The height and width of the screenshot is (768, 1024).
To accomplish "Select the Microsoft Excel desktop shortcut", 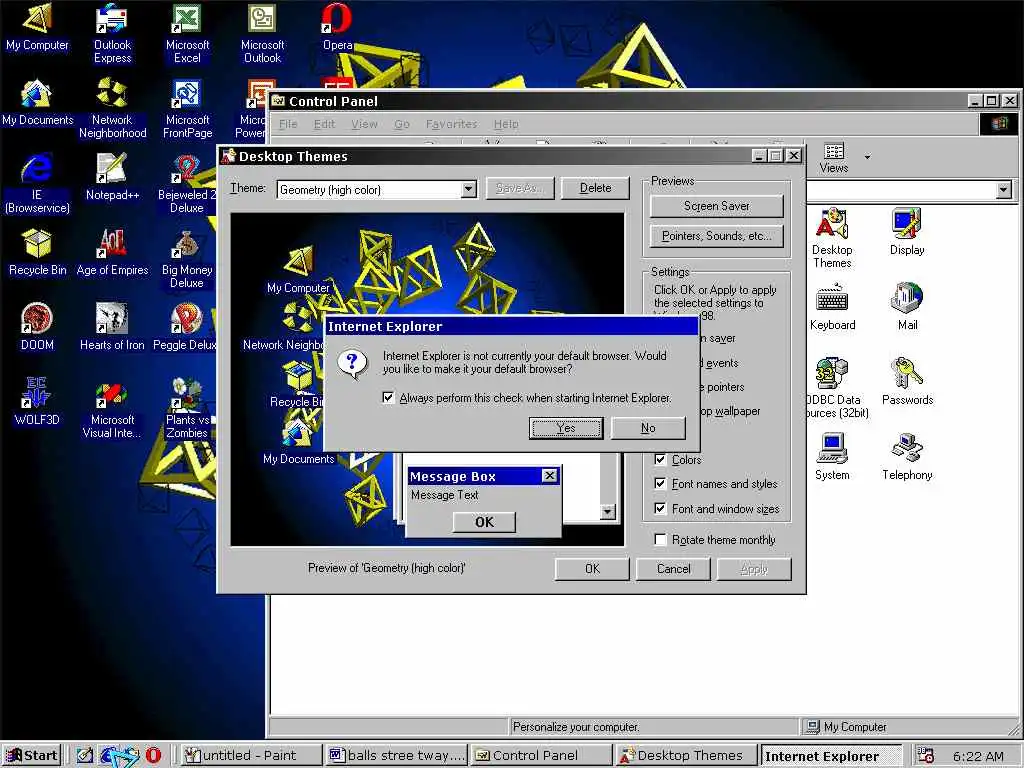I will [x=187, y=33].
